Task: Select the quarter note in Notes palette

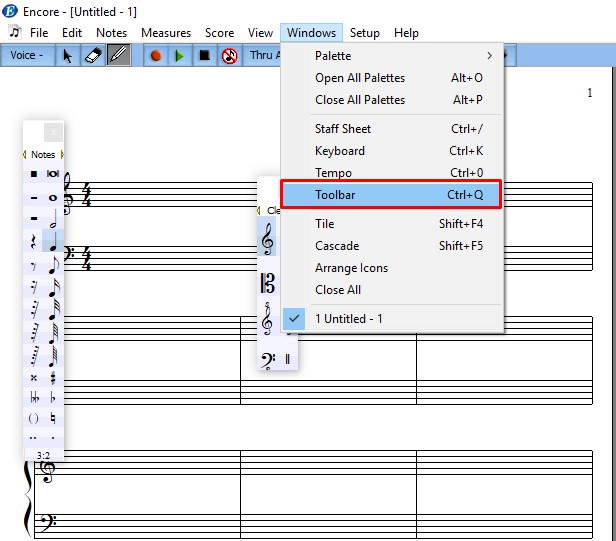Action: tap(53, 241)
